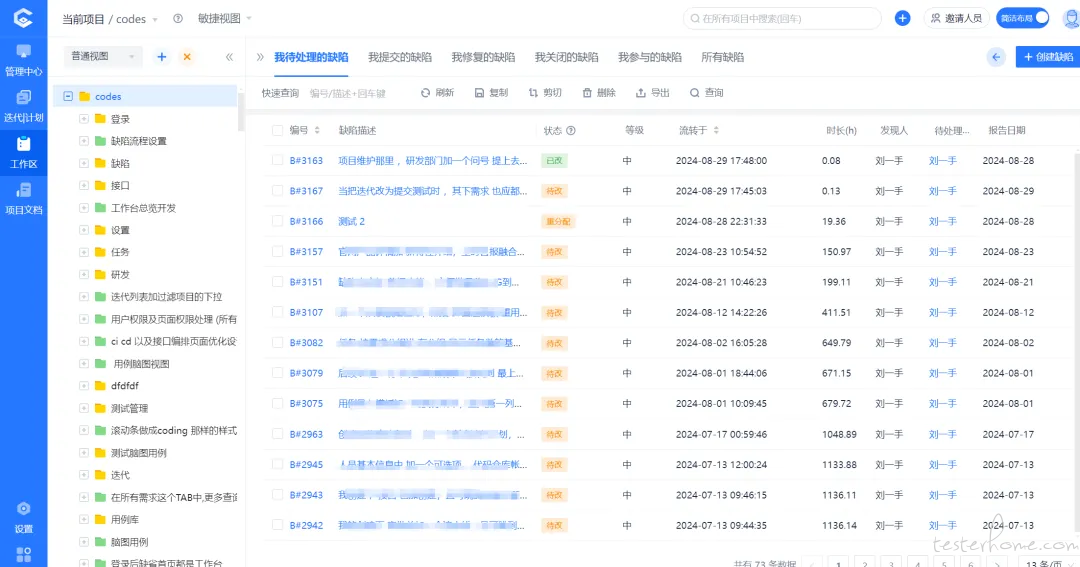Expand the 接口 folder node
1080x567 pixels.
pyautogui.click(x=83, y=185)
